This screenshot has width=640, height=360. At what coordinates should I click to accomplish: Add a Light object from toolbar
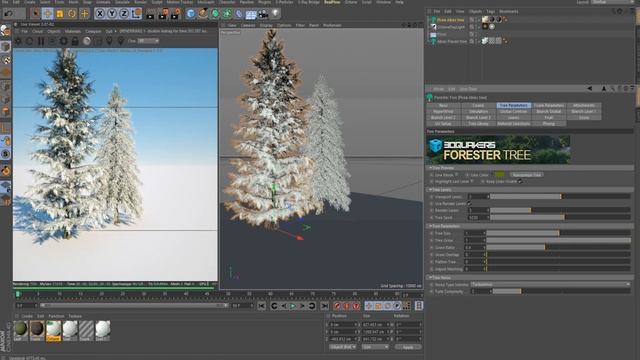point(276,14)
